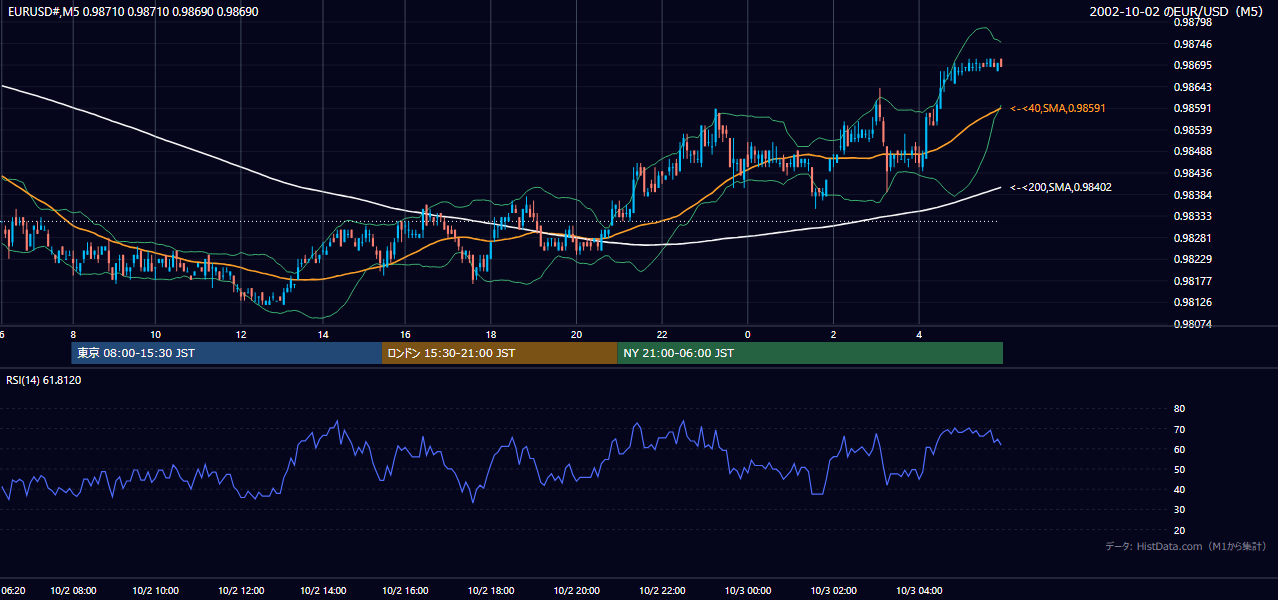Select the London 15:30-21:00 JST session bar

tap(499, 353)
